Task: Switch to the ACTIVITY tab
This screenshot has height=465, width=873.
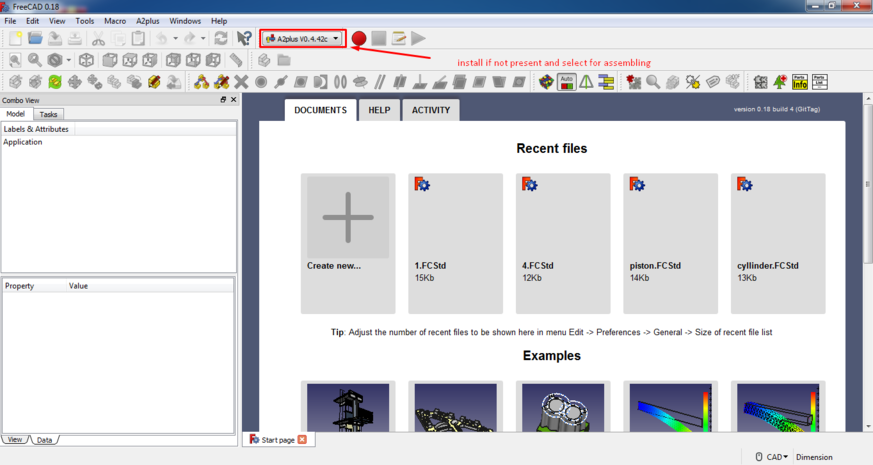Action: point(431,110)
